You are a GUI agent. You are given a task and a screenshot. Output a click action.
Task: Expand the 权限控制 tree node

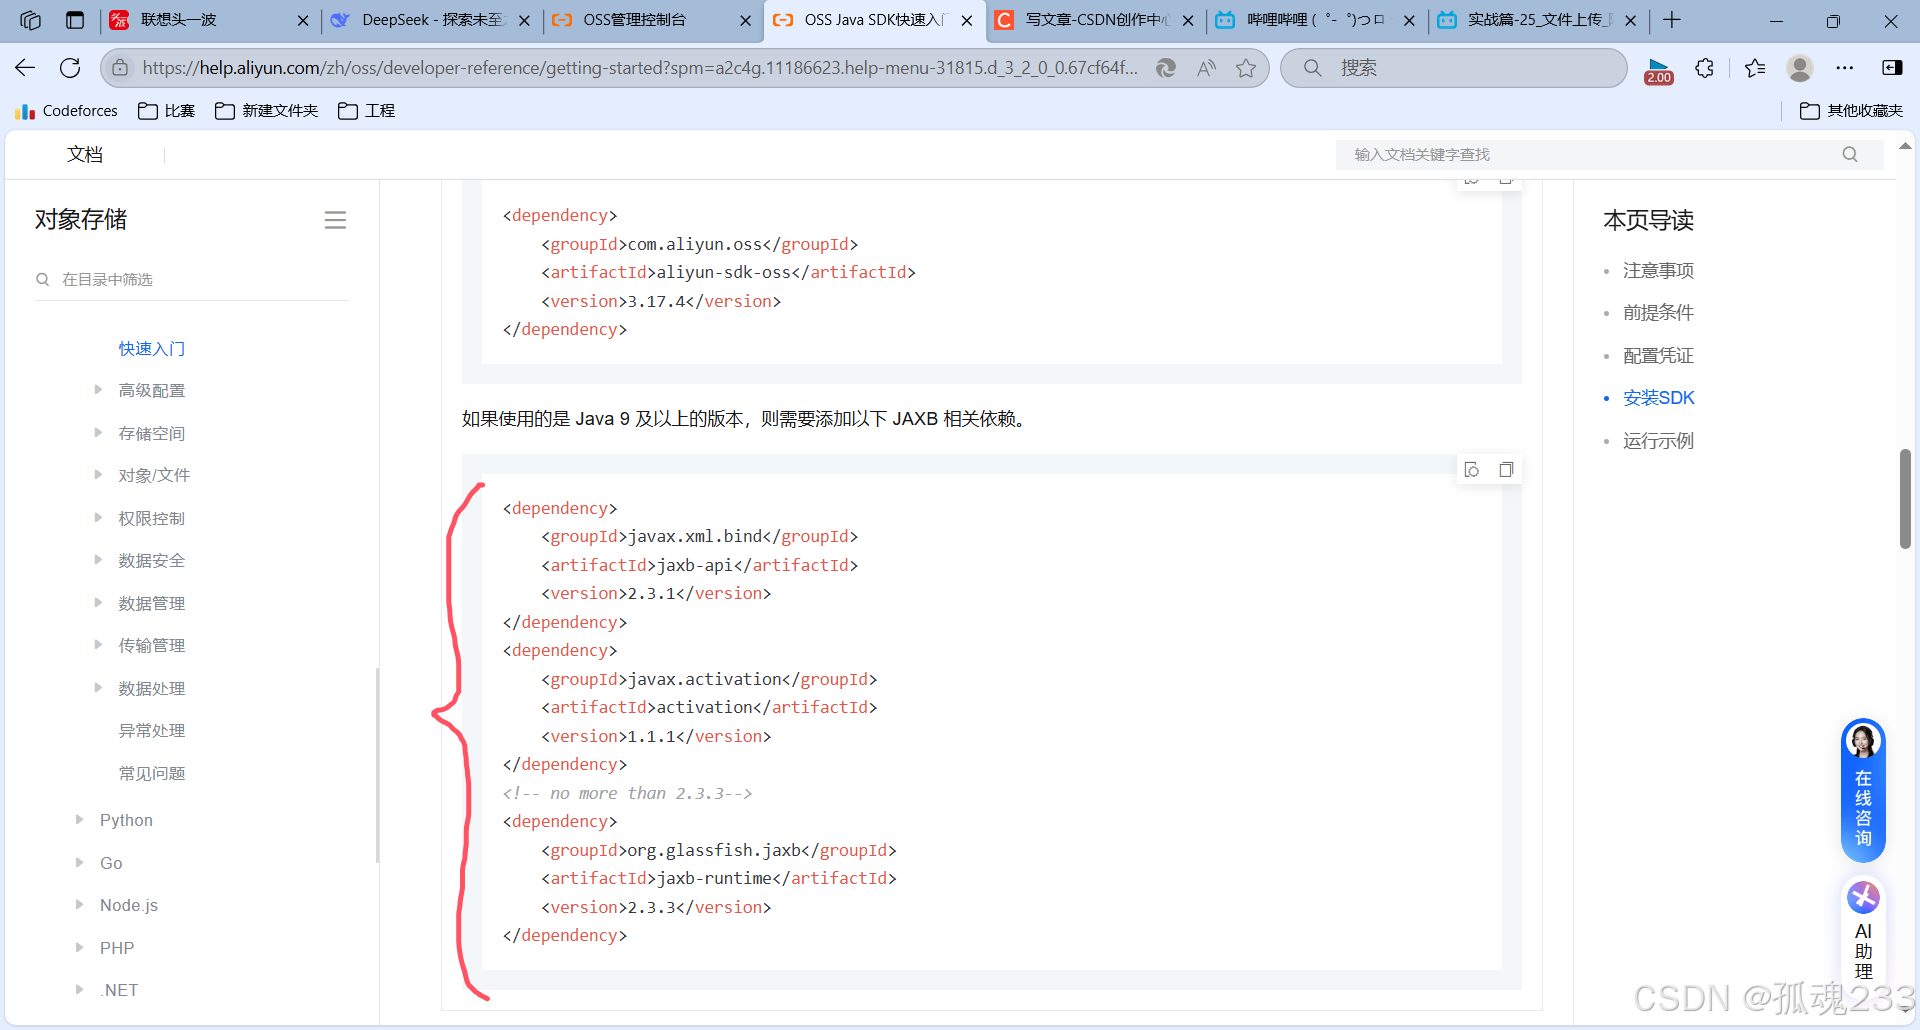tap(98, 518)
